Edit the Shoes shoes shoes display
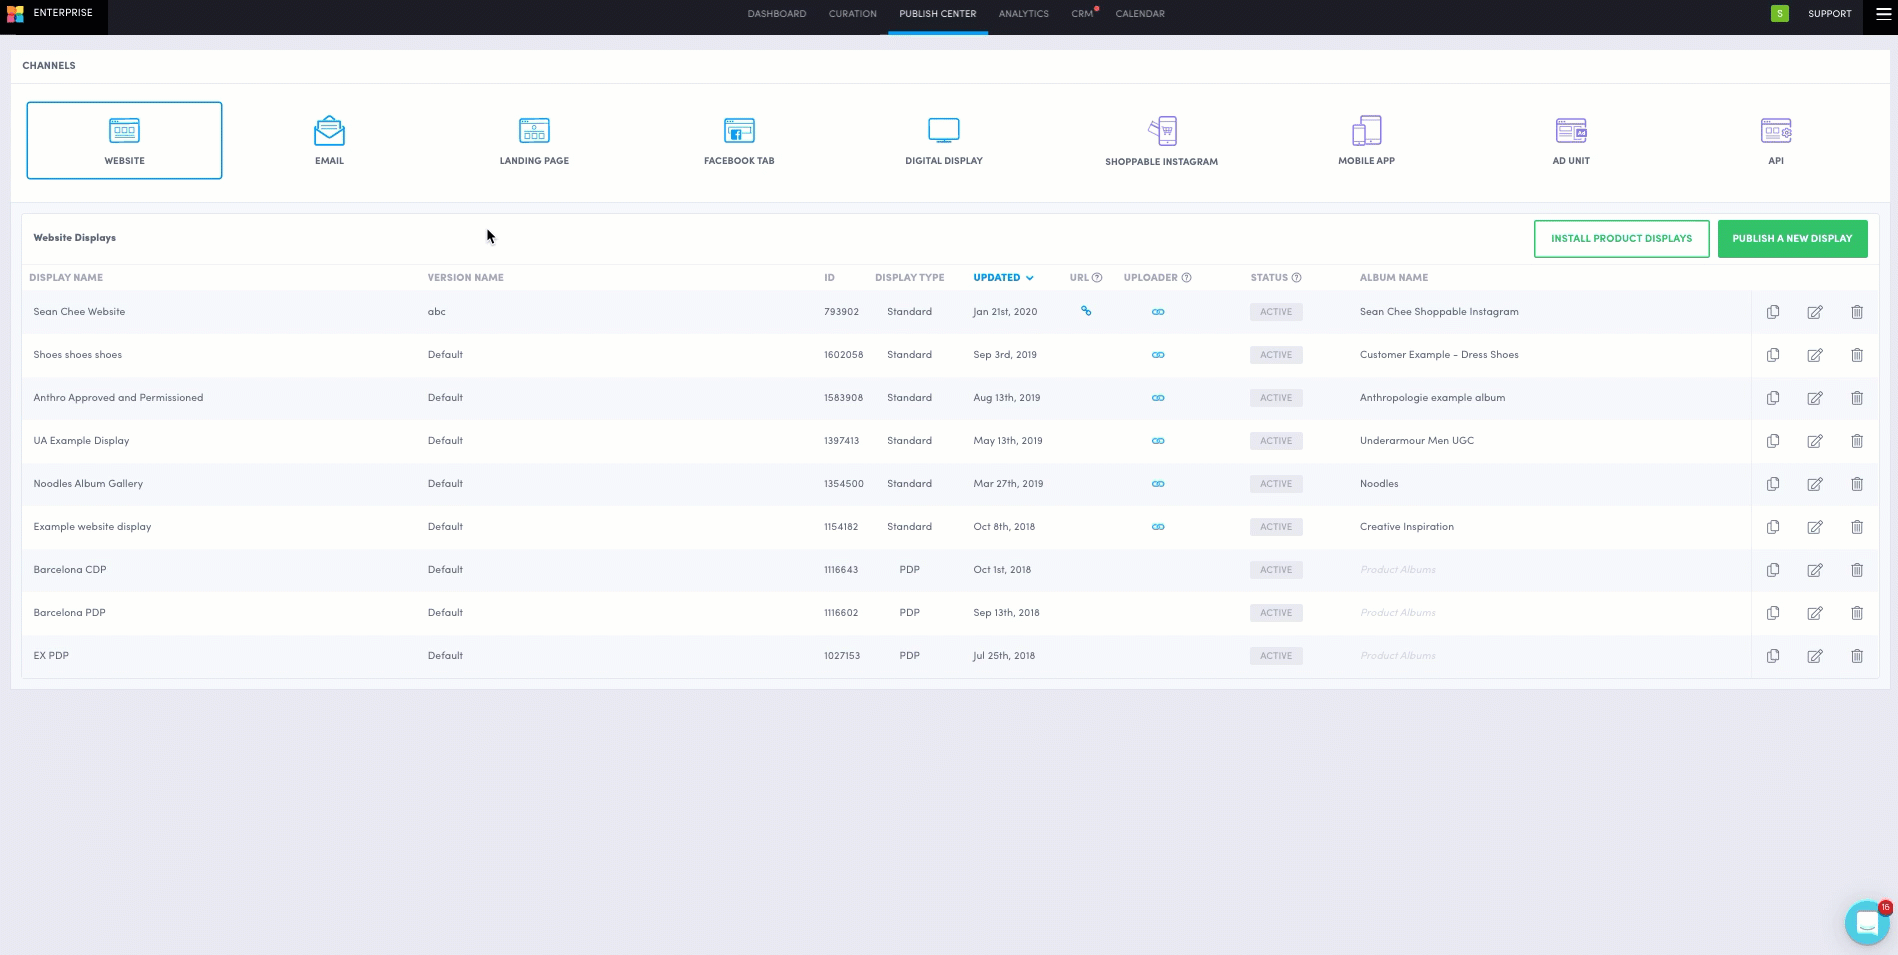The image size is (1898, 955). coord(1814,355)
